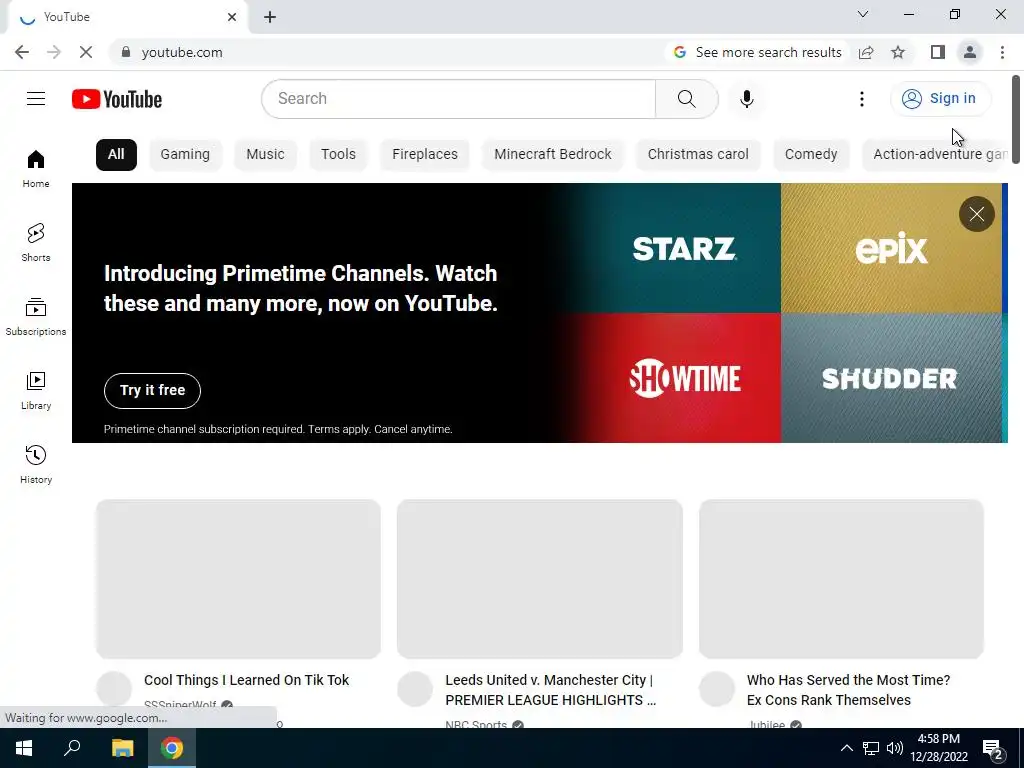Click the search magnifier button
1024x768 pixels.
[686, 99]
